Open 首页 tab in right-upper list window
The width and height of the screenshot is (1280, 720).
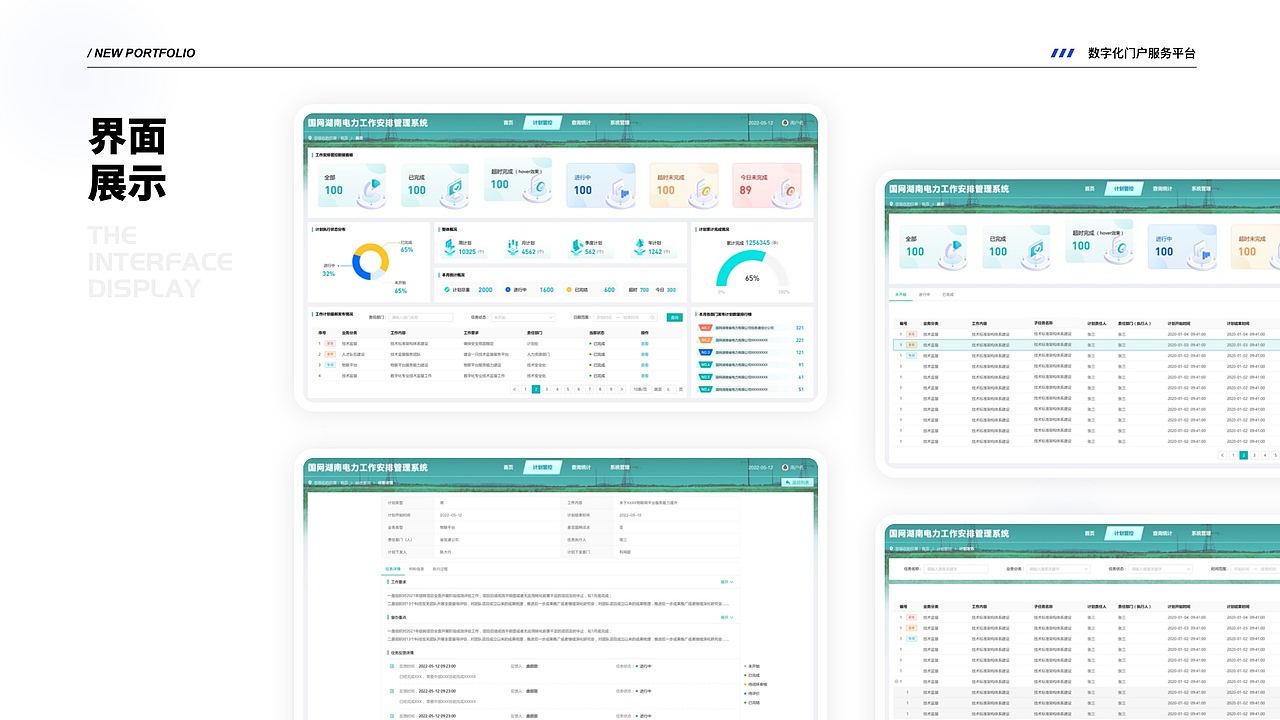click(1089, 189)
